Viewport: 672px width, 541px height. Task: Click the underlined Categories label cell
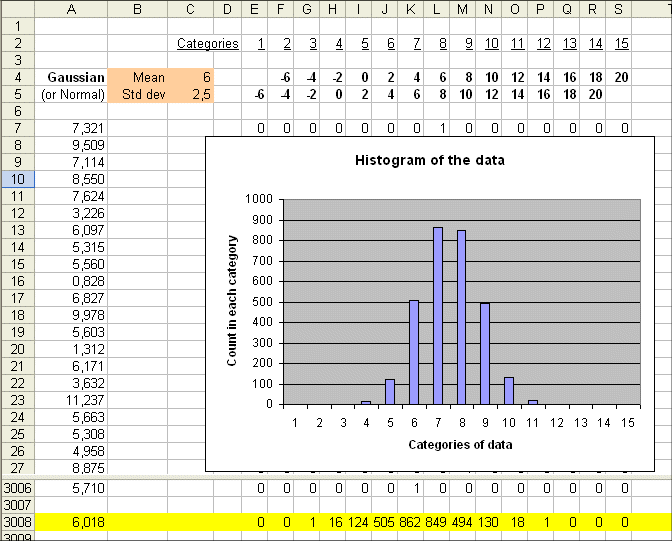[208, 43]
